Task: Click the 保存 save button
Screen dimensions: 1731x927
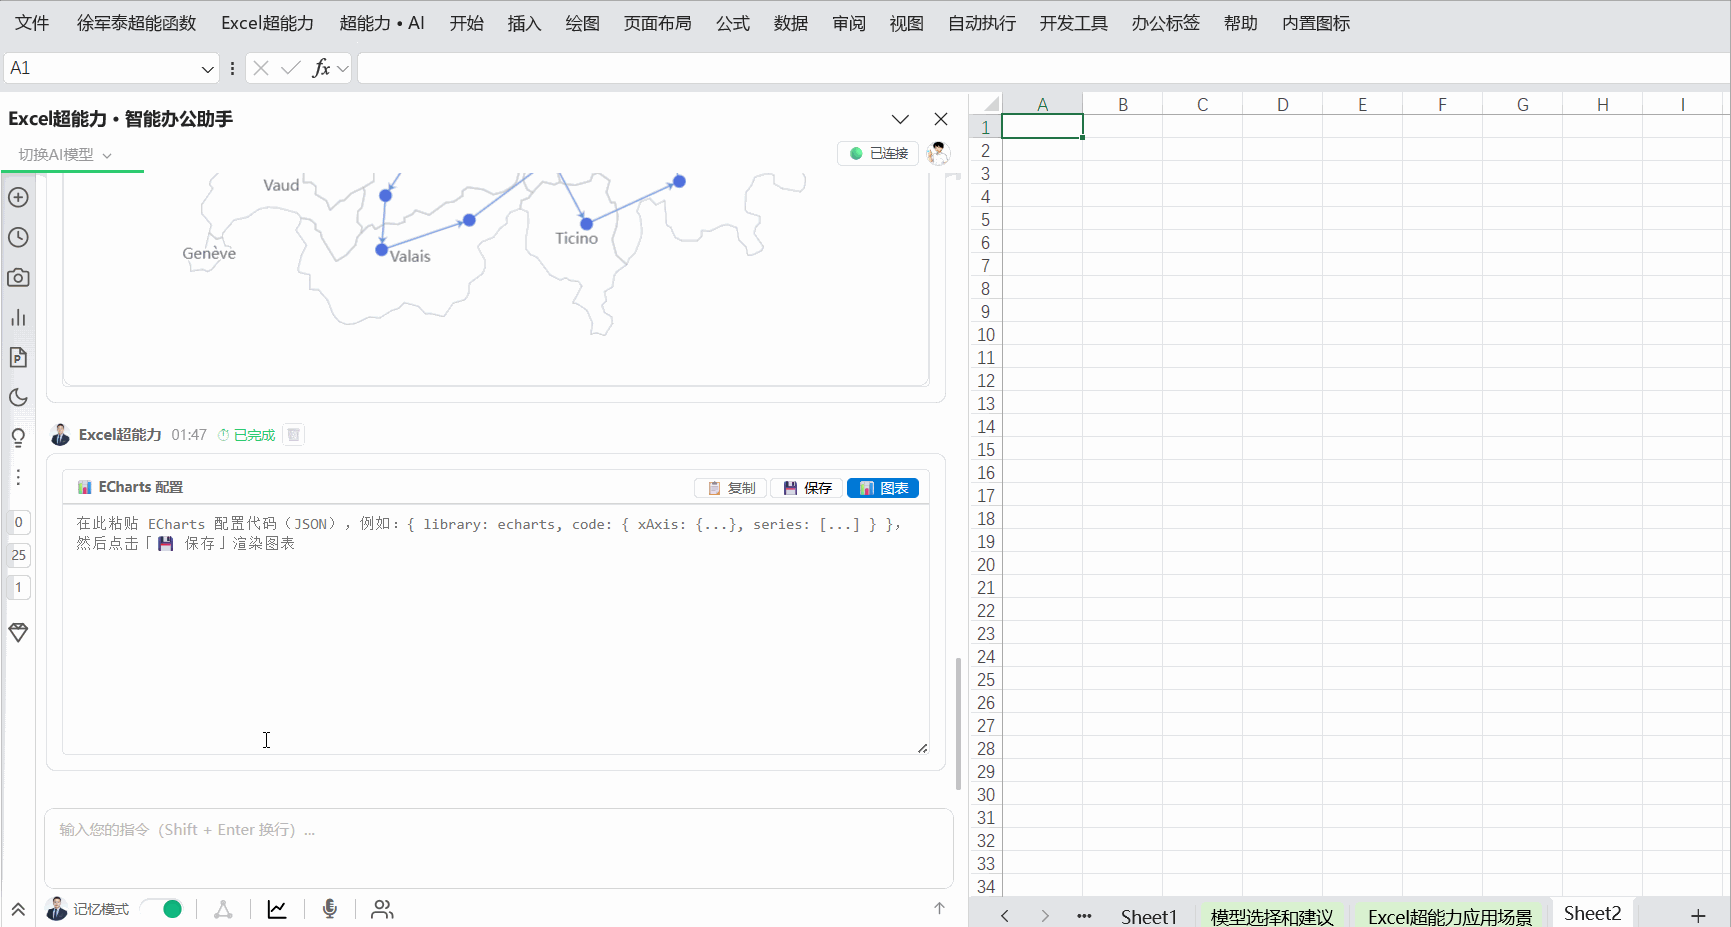Action: coord(807,488)
